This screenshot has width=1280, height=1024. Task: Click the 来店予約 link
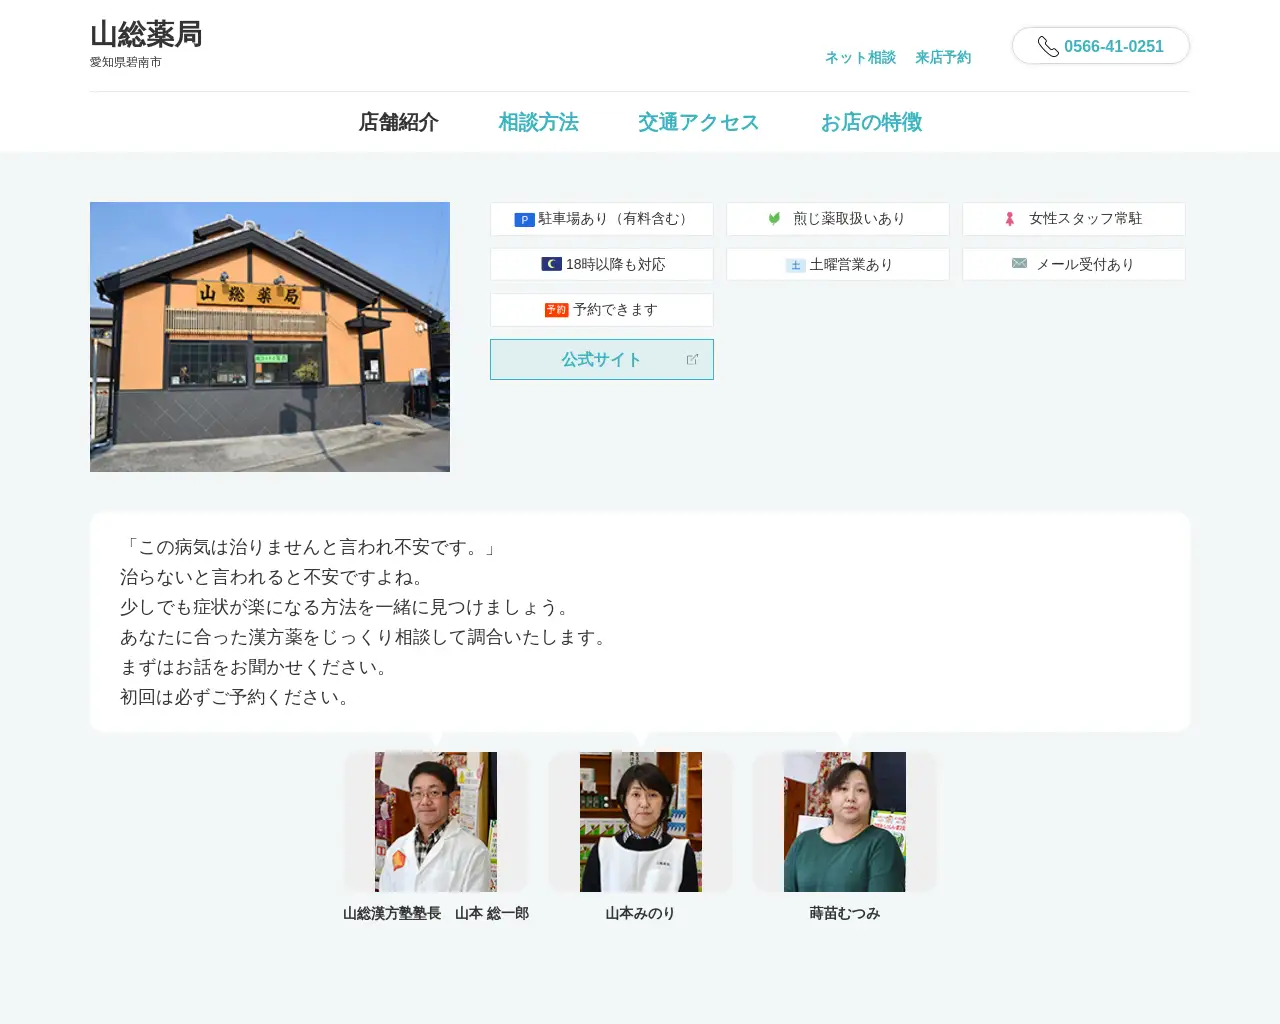pos(943,57)
